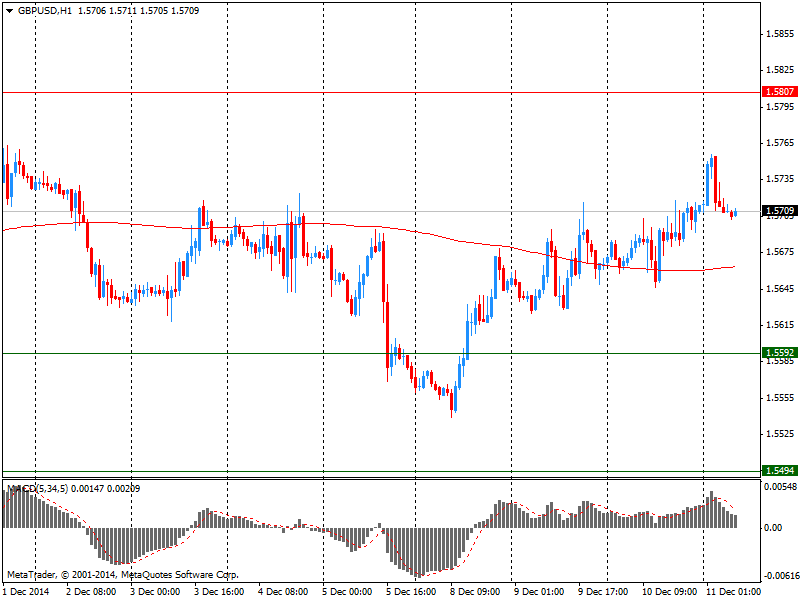Click the 1.5825 price scale value

(x=780, y=69)
